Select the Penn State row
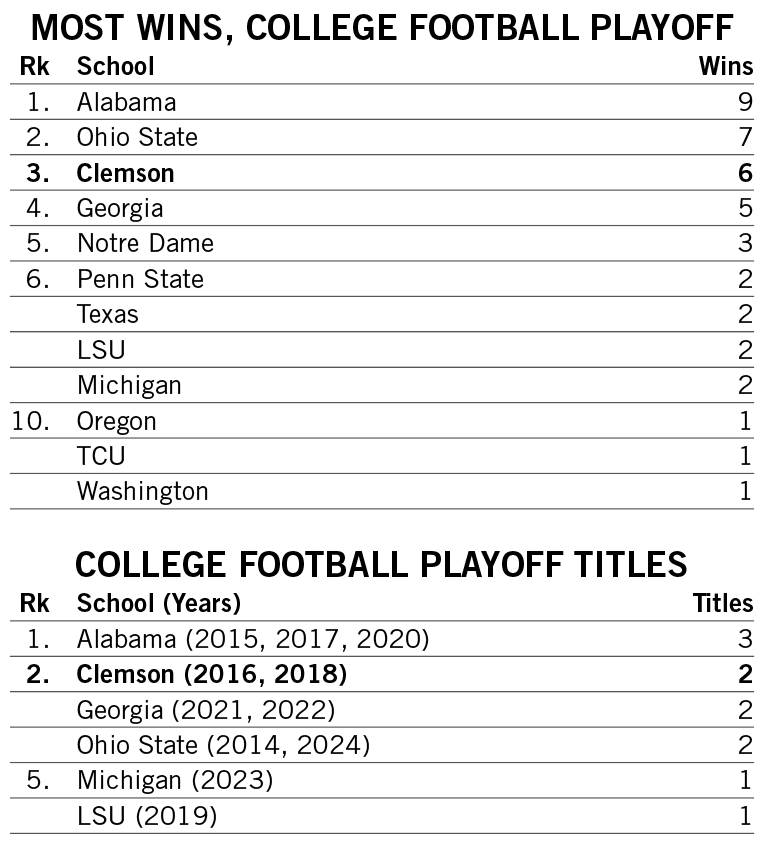 (140, 279)
